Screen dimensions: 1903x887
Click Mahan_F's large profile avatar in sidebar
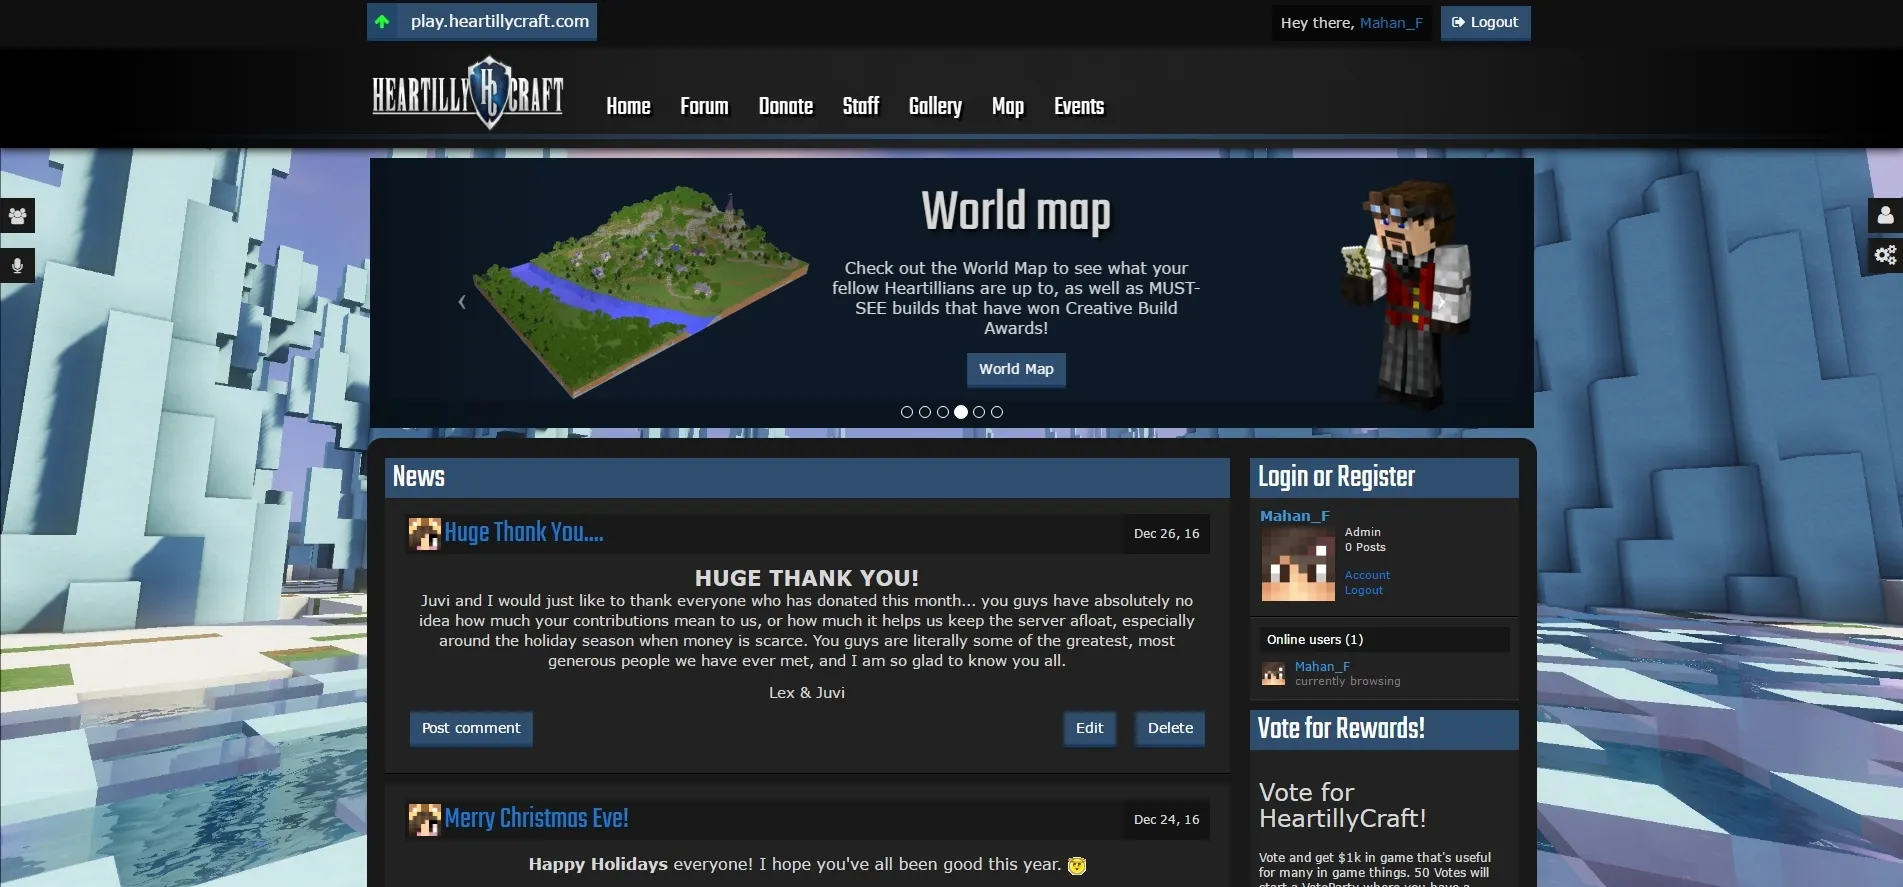1298,564
